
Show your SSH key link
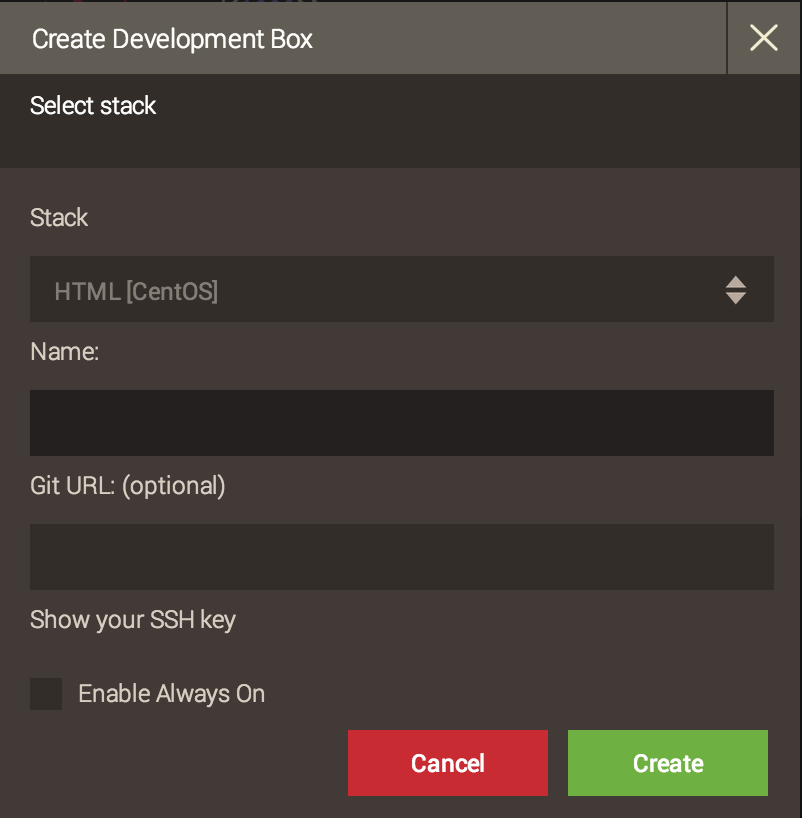pyautogui.click(x=133, y=620)
